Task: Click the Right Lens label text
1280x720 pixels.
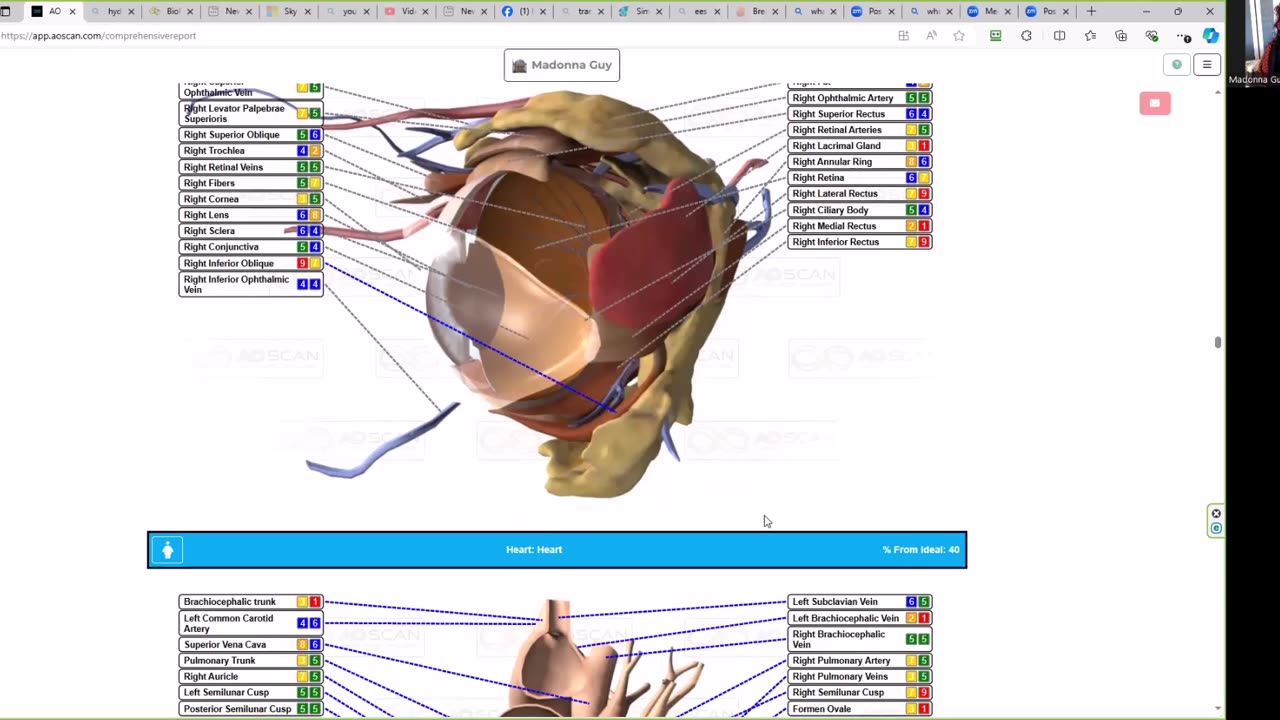Action: tap(206, 215)
